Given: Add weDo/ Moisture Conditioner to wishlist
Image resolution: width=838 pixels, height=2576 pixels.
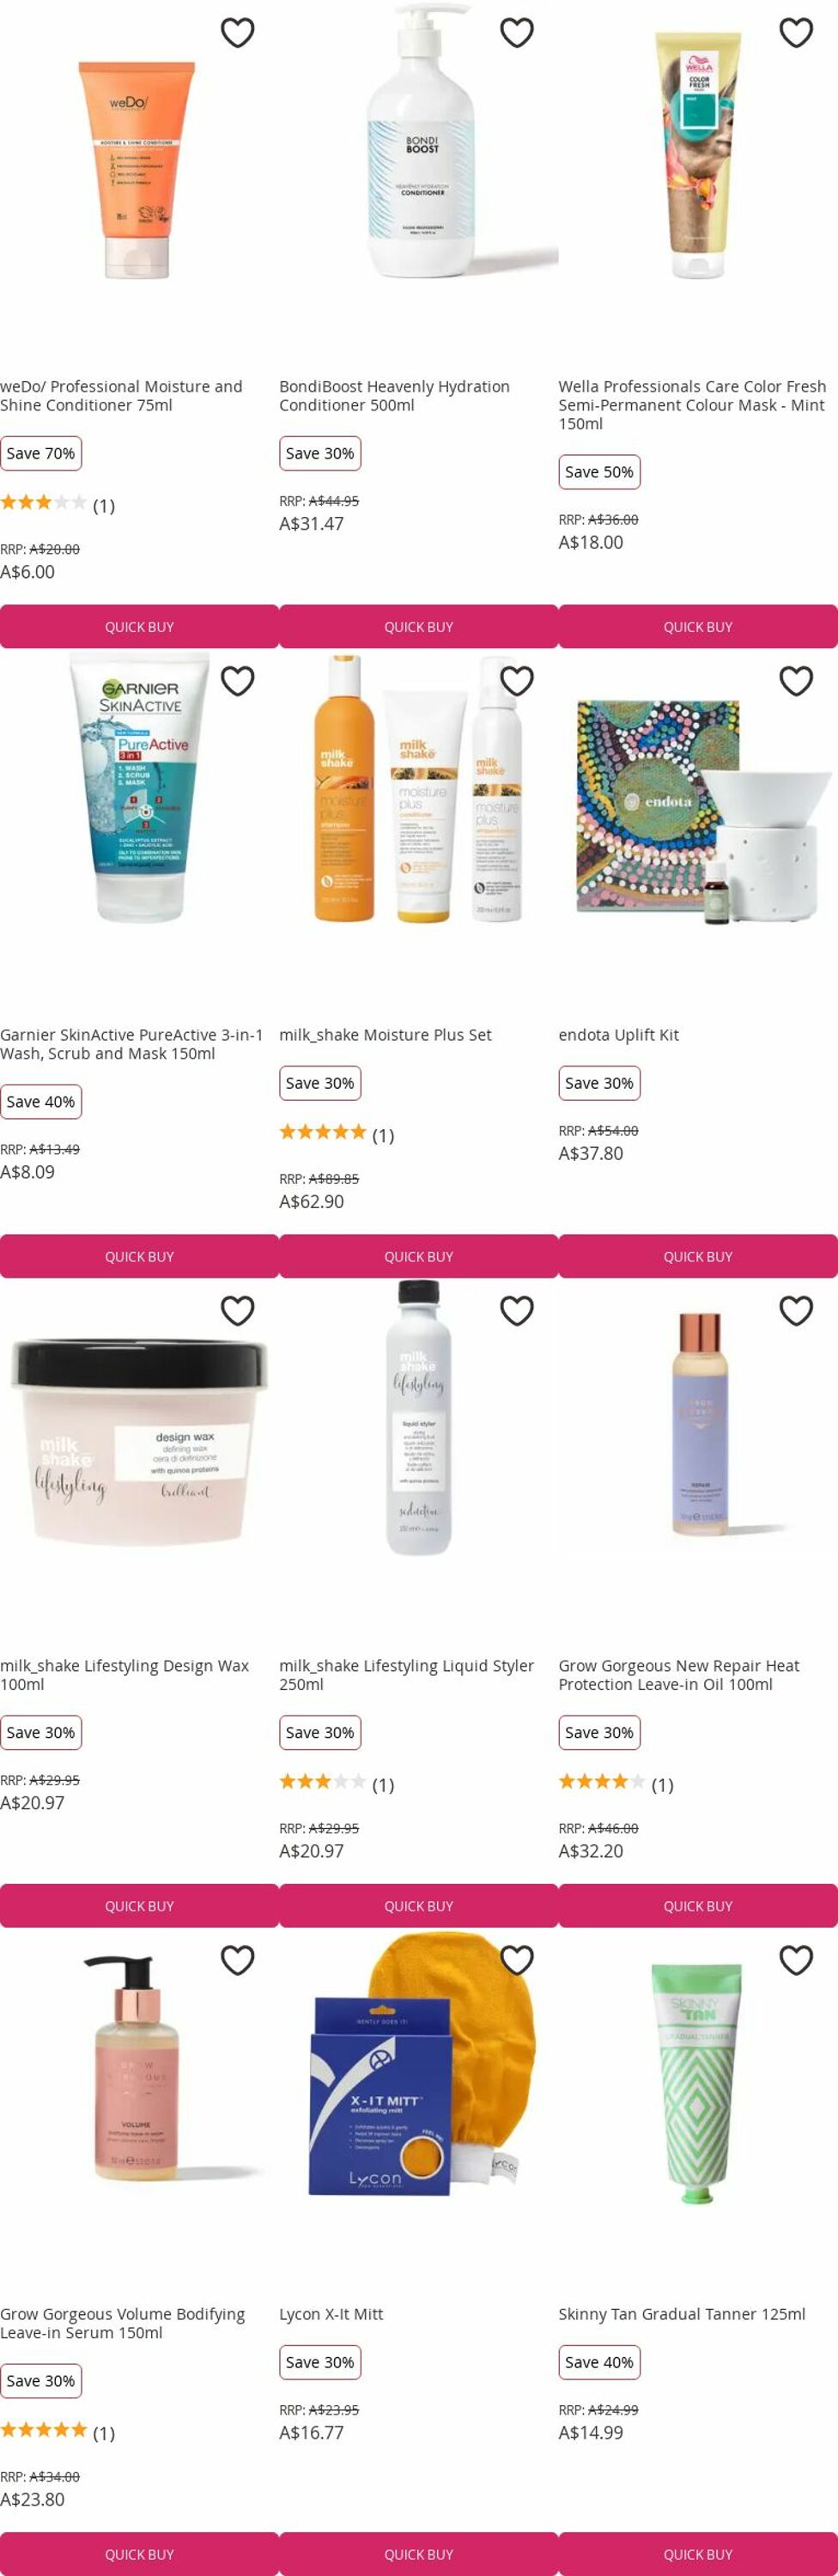Looking at the screenshot, I should pyautogui.click(x=237, y=33).
